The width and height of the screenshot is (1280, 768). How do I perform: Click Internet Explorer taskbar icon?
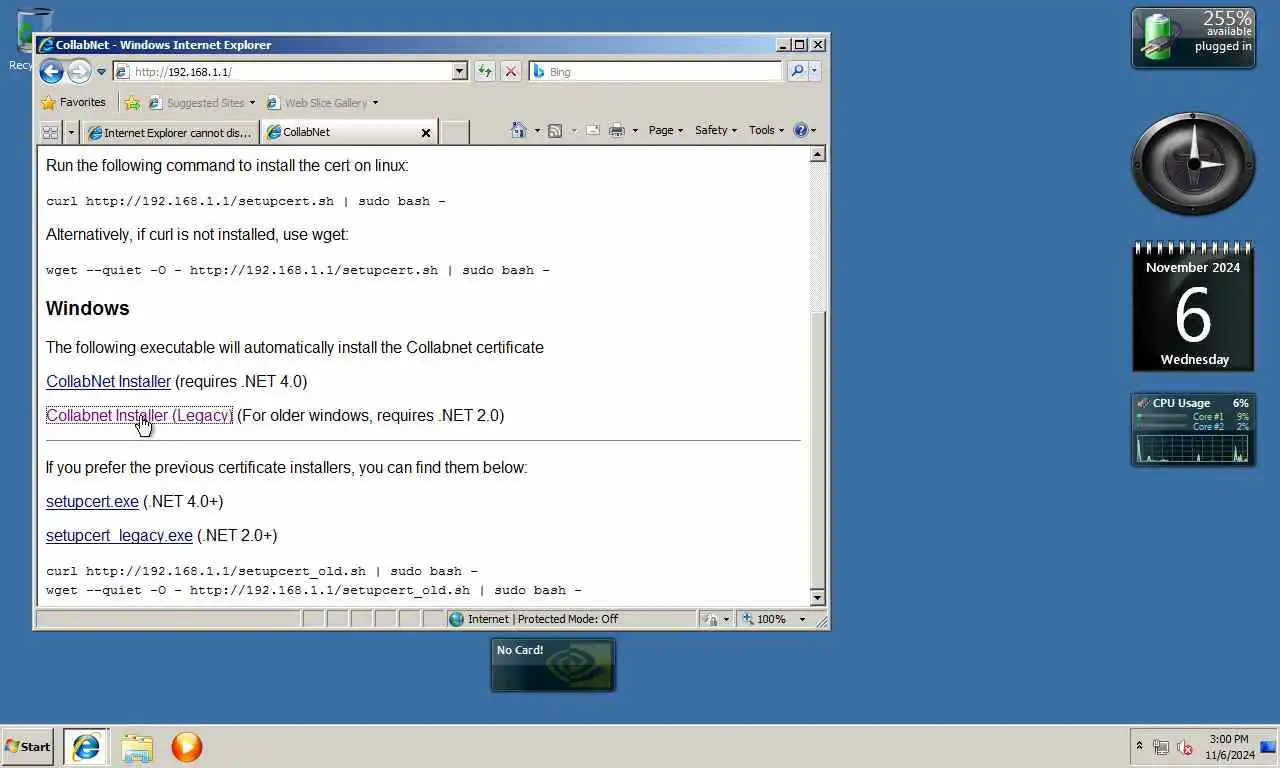click(86, 746)
